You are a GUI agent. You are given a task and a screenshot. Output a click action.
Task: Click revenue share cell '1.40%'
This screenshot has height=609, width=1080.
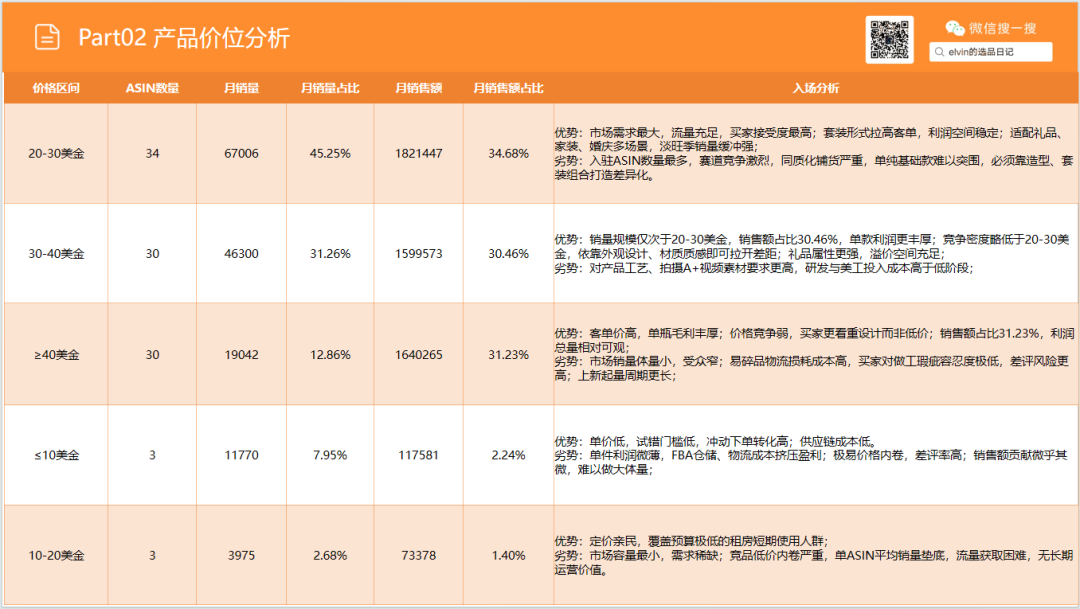508,555
